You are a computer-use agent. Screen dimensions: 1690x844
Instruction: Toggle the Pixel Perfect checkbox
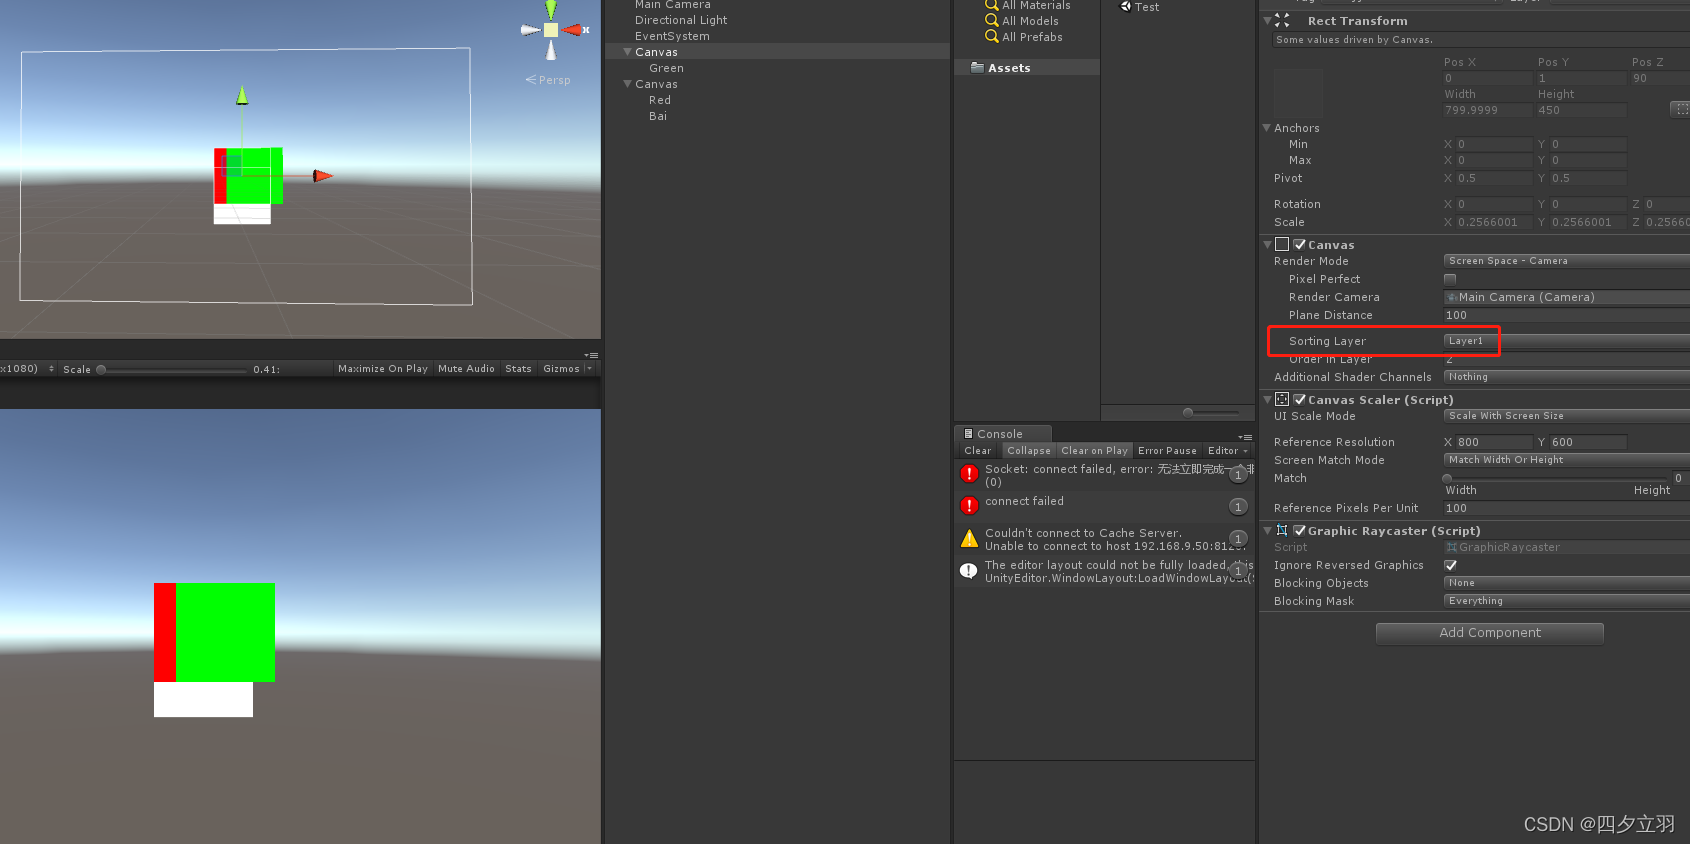pyautogui.click(x=1450, y=279)
